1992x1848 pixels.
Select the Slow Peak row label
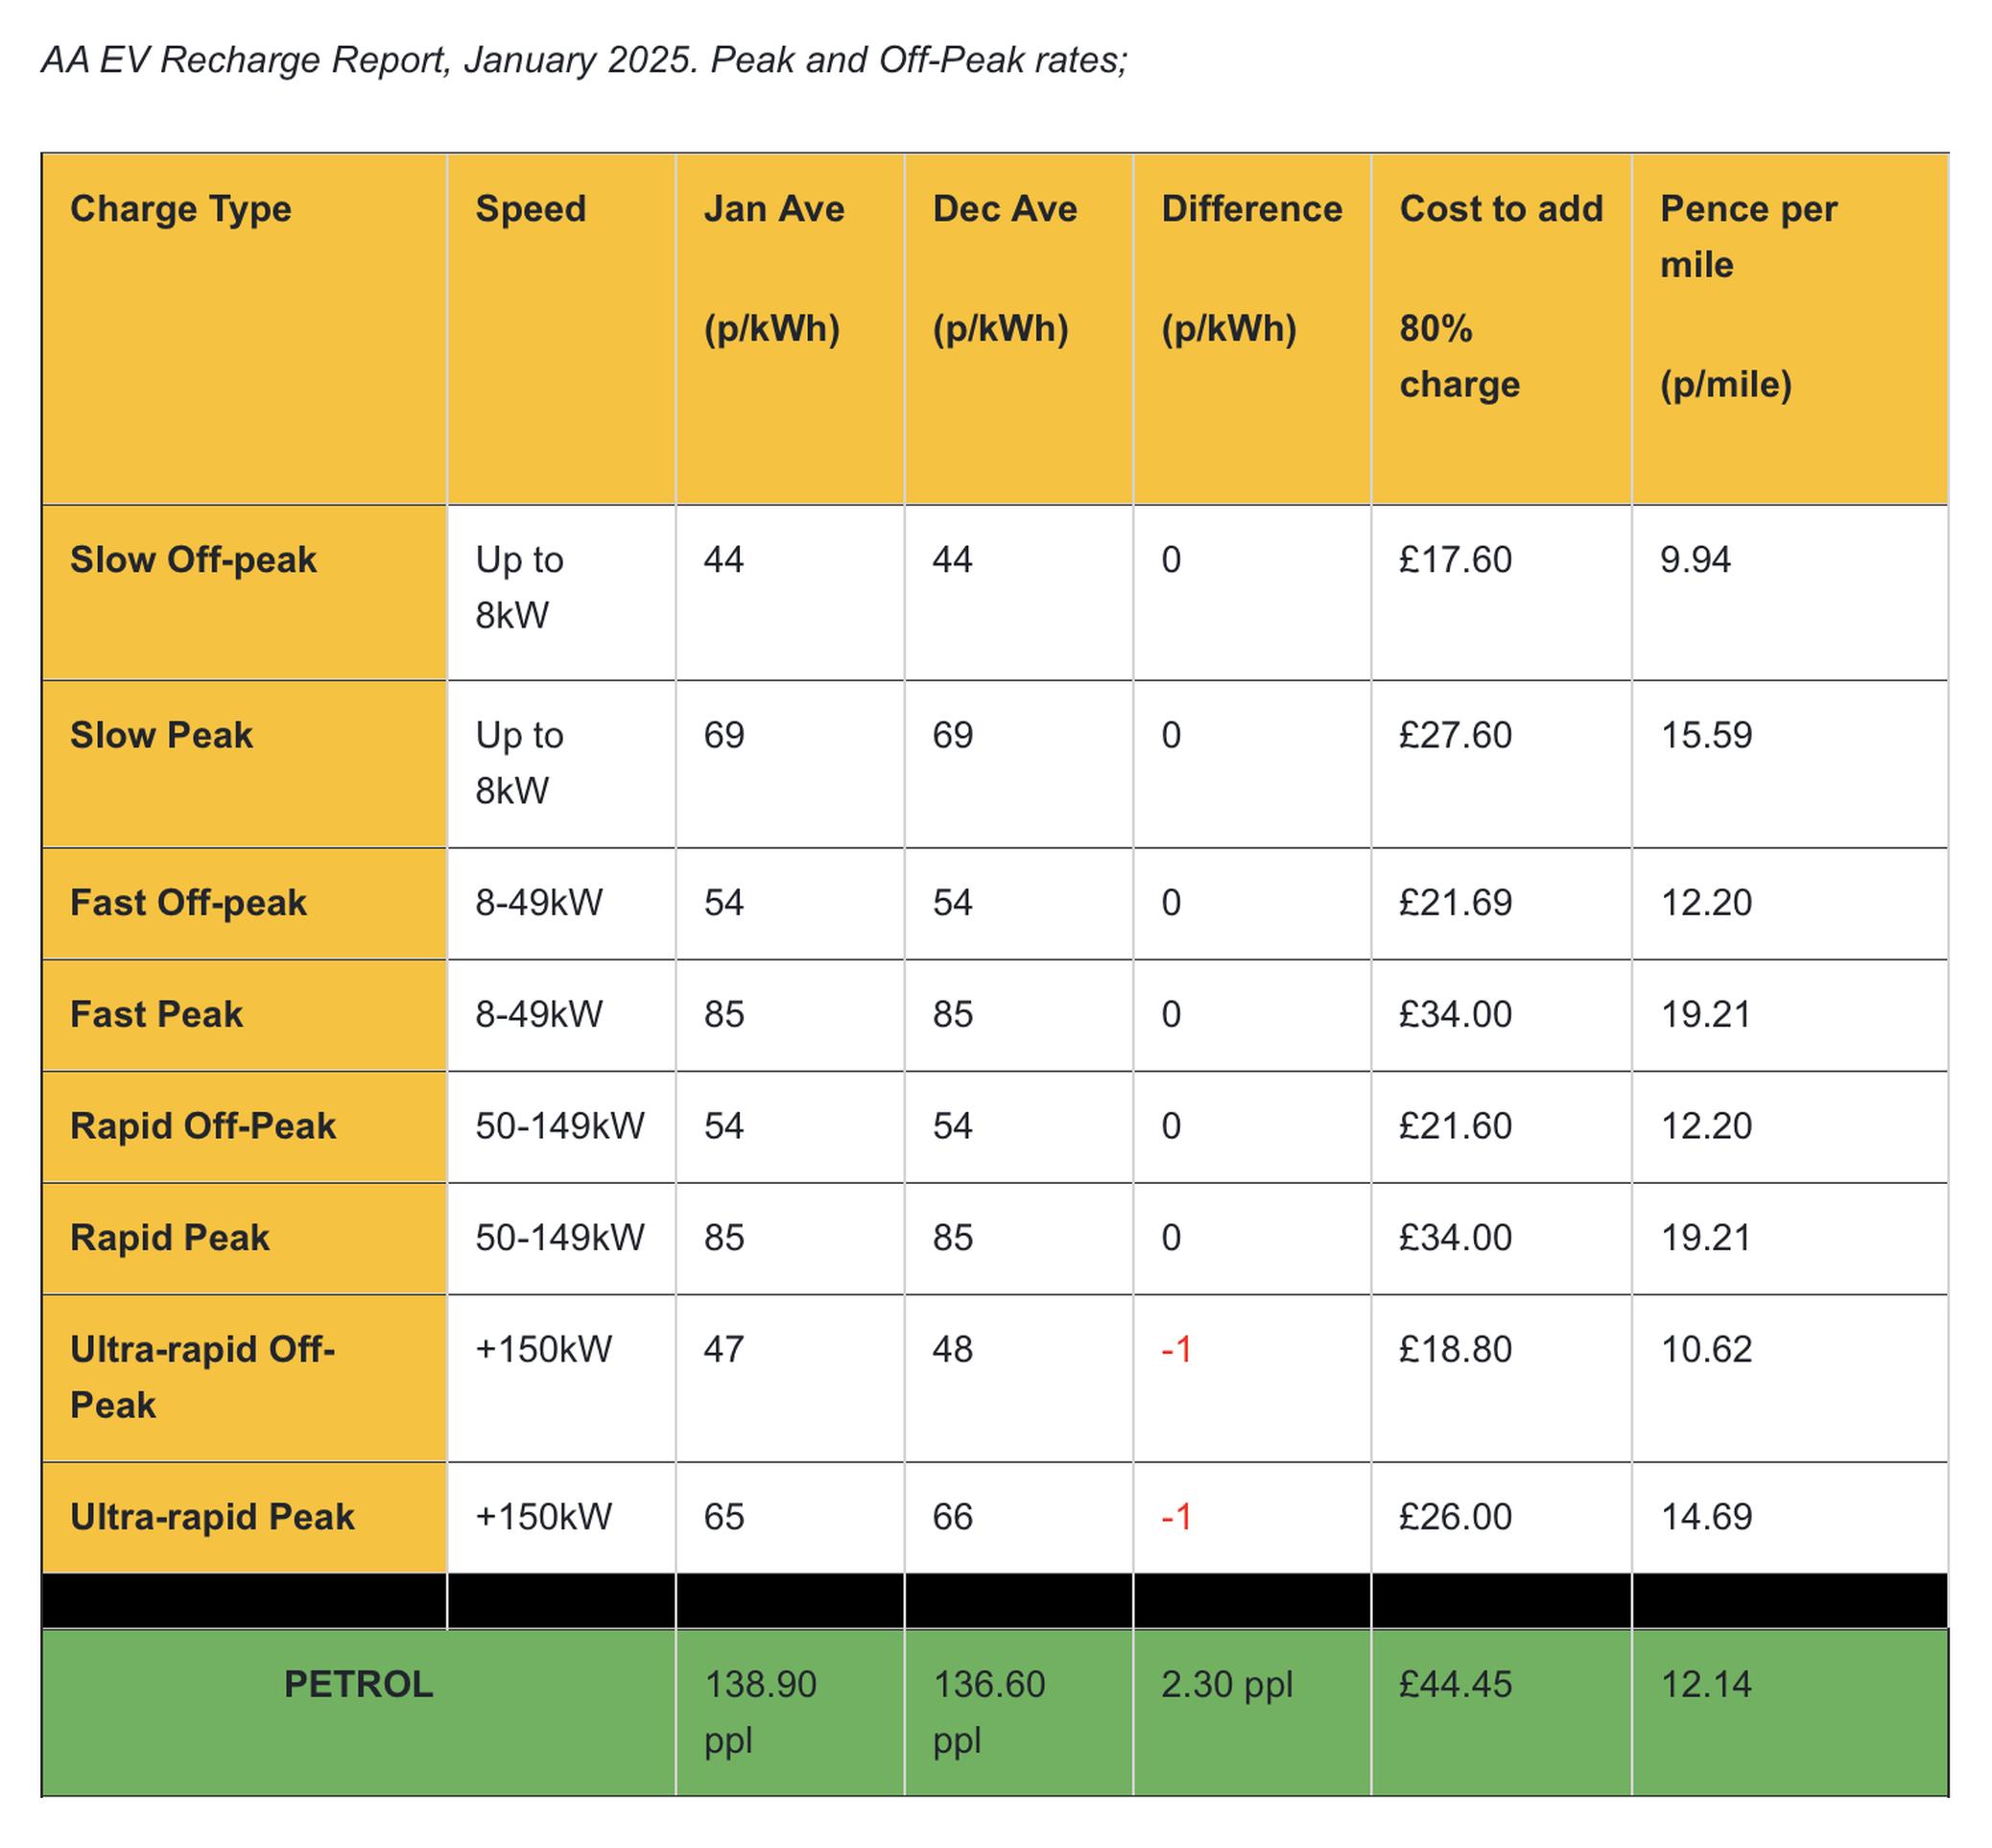[x=161, y=735]
